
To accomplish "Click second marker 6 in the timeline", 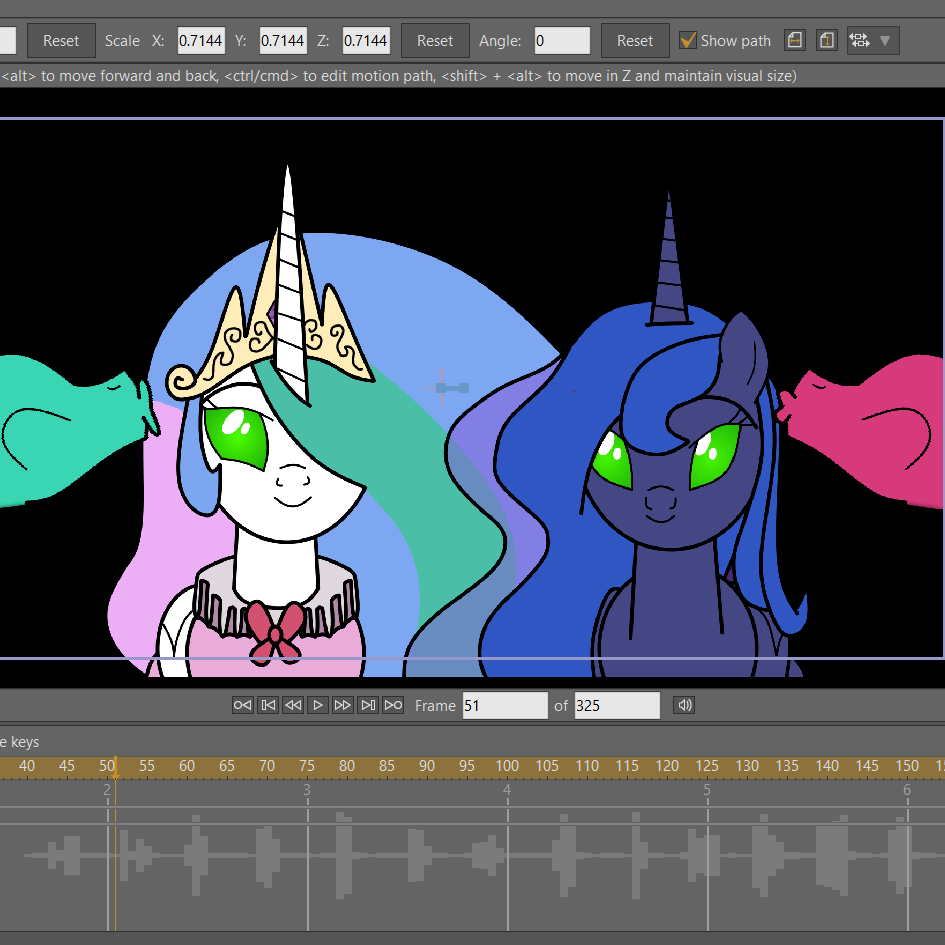I will 906,790.
